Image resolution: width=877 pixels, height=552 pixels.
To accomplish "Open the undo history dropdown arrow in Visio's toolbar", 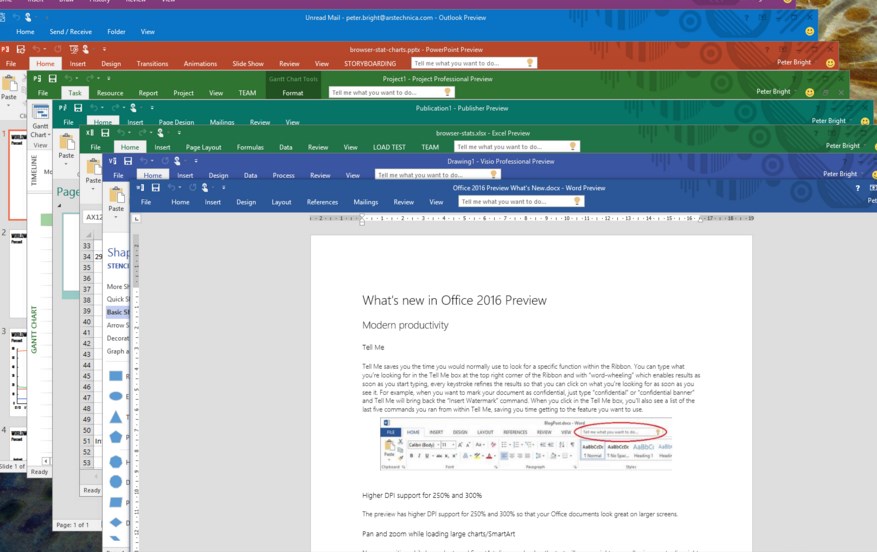I will [x=152, y=161].
